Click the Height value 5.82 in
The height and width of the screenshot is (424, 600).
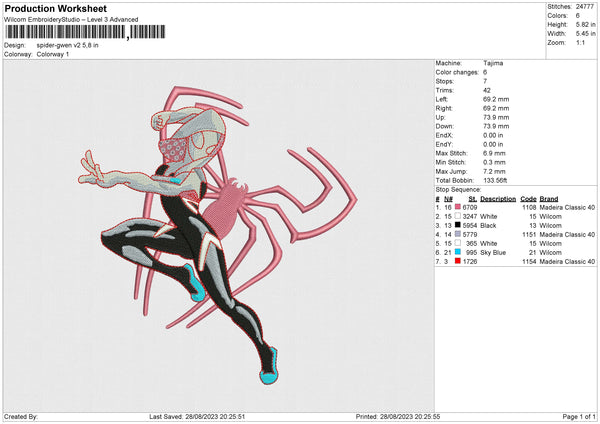pos(585,24)
